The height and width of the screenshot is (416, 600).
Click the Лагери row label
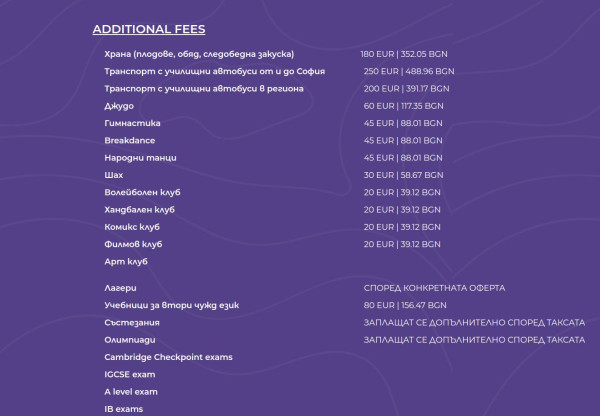pos(120,288)
